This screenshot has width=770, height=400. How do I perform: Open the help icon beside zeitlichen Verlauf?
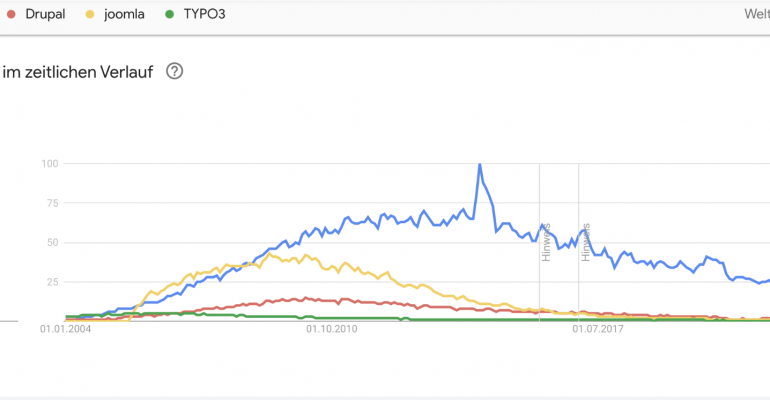[x=174, y=71]
